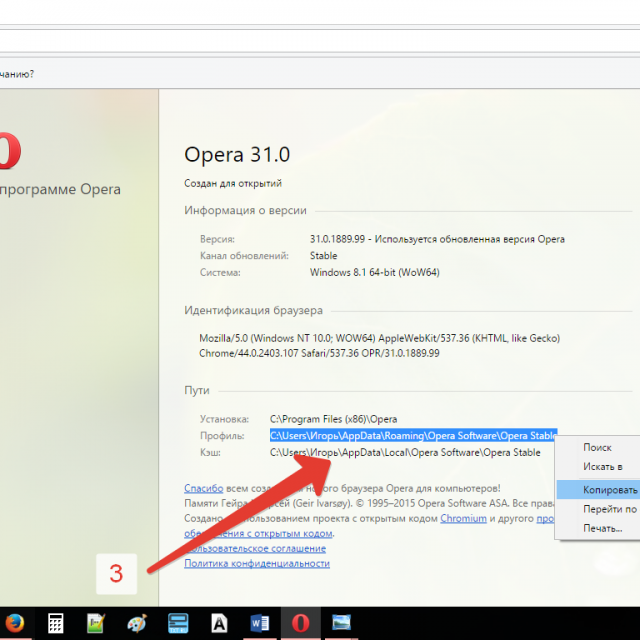This screenshot has width=640, height=640.
Task: Select 'Искать в' context menu entry
Action: [x=602, y=467]
